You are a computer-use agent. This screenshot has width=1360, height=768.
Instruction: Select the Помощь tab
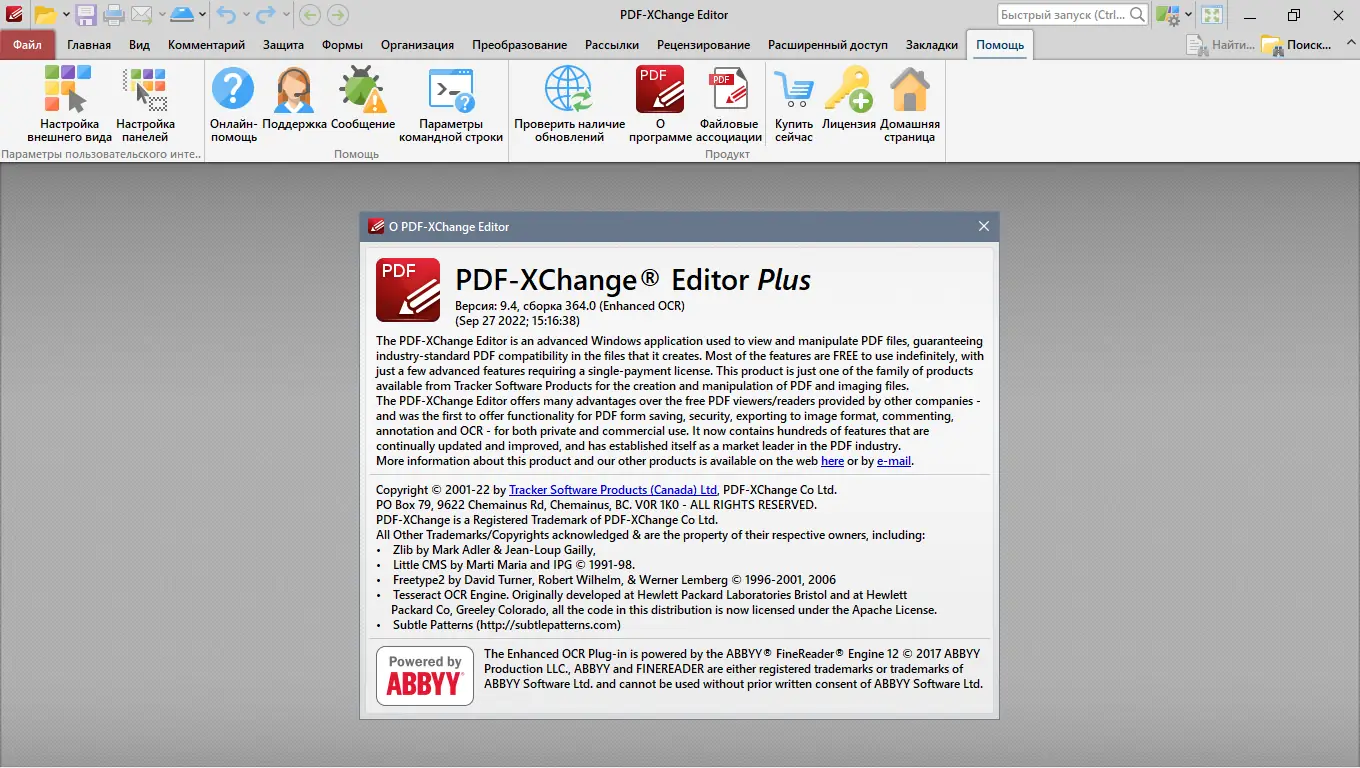point(1000,45)
